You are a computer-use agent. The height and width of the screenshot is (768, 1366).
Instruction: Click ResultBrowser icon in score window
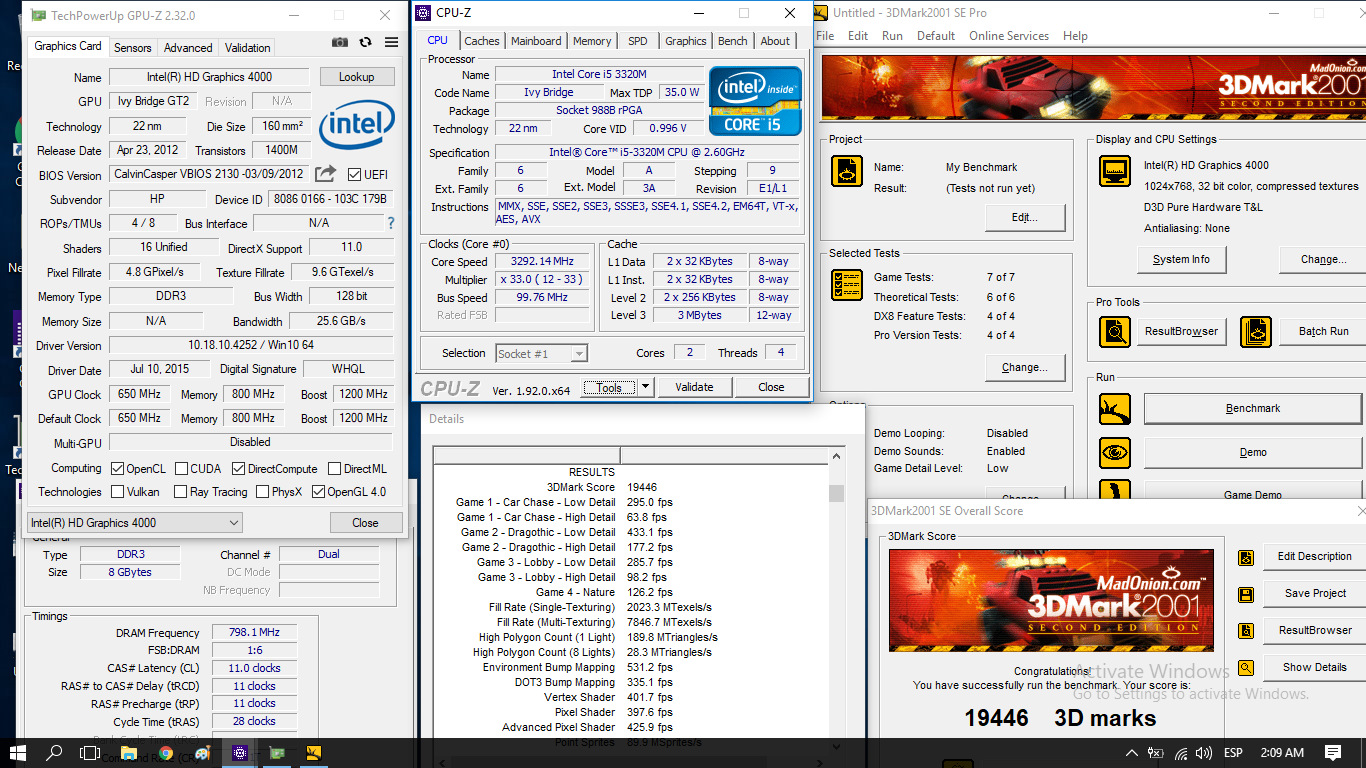(1245, 631)
